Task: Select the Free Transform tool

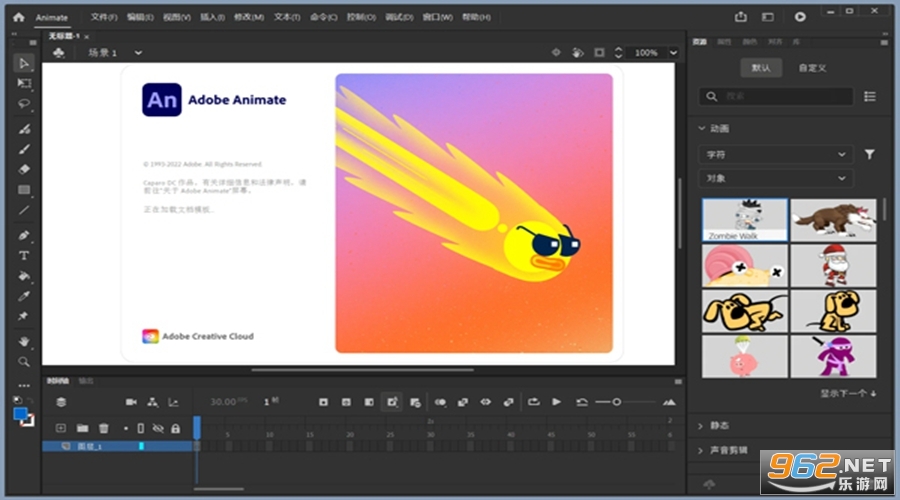Action: (x=24, y=84)
